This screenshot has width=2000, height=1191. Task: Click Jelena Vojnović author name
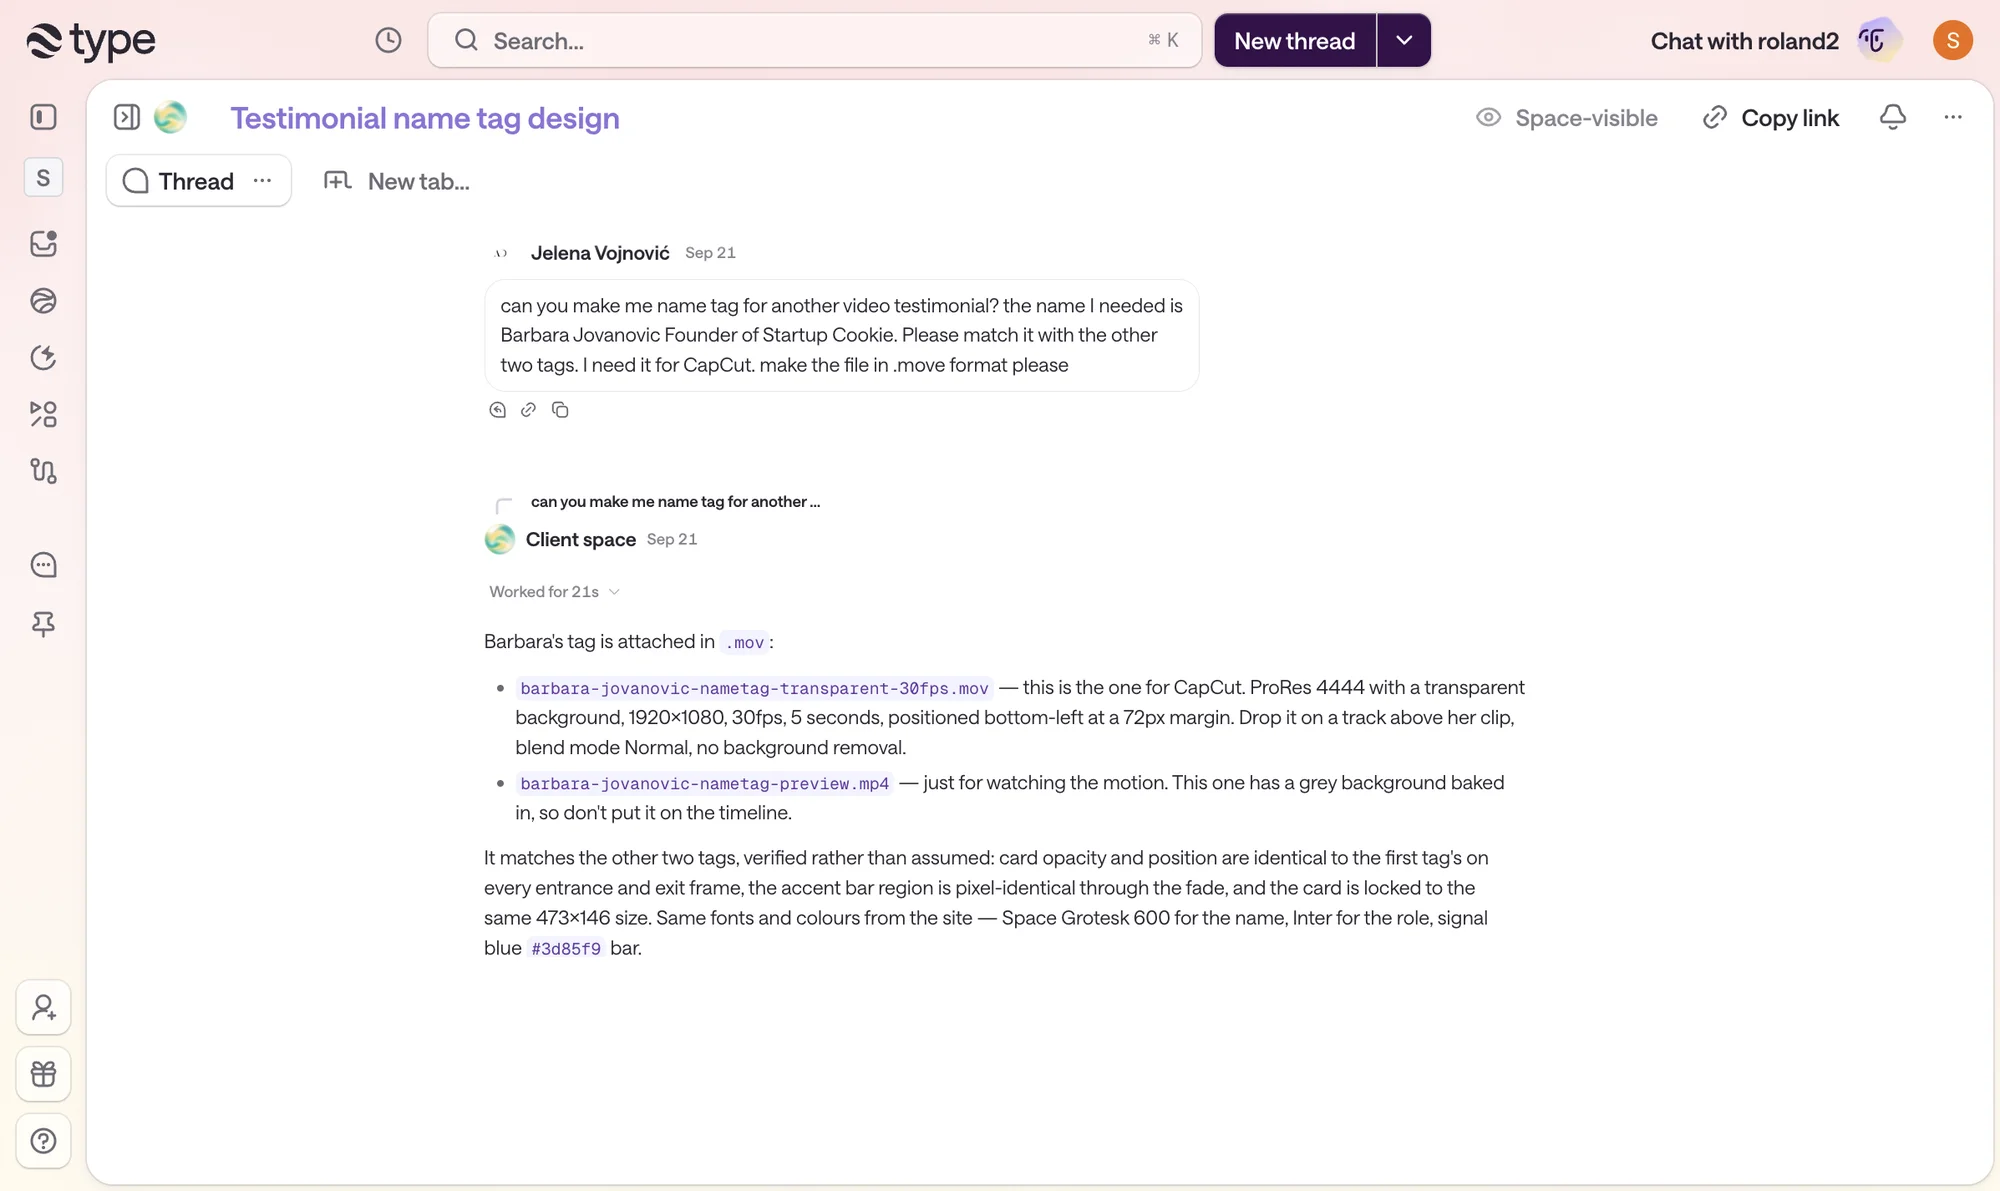tap(600, 253)
